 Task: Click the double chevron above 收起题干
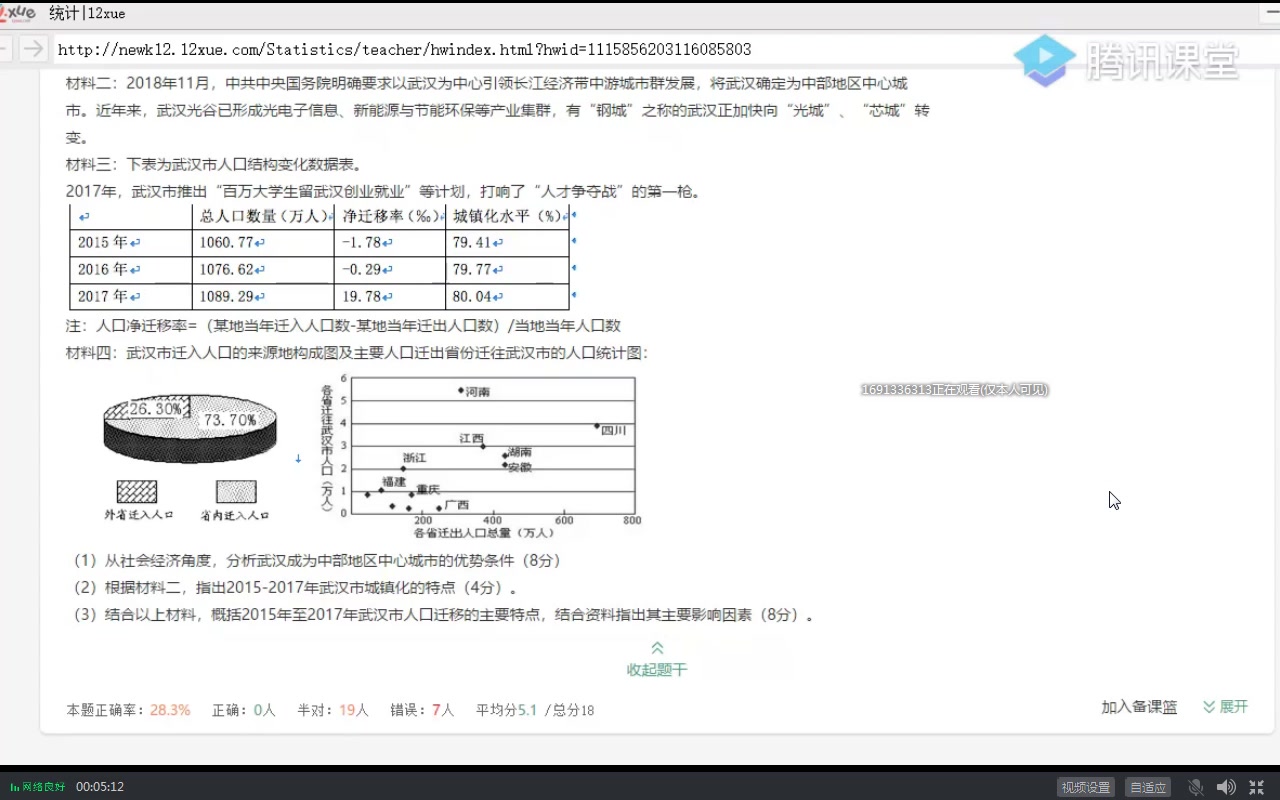coord(657,648)
